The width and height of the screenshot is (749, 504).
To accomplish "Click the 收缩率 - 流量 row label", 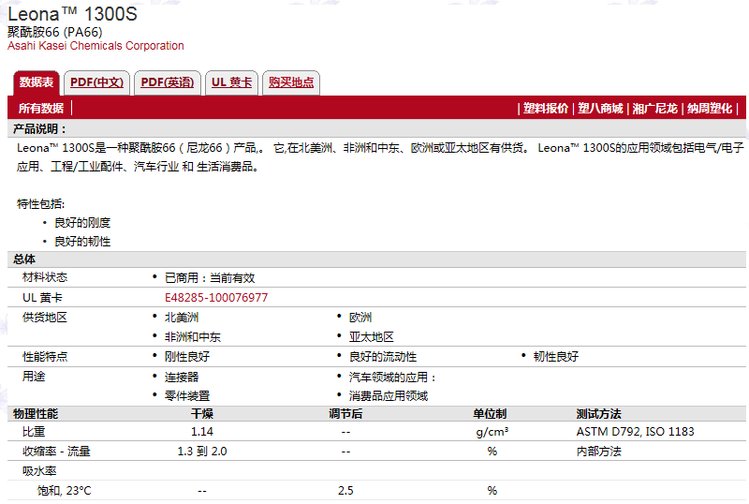I will tap(56, 451).
